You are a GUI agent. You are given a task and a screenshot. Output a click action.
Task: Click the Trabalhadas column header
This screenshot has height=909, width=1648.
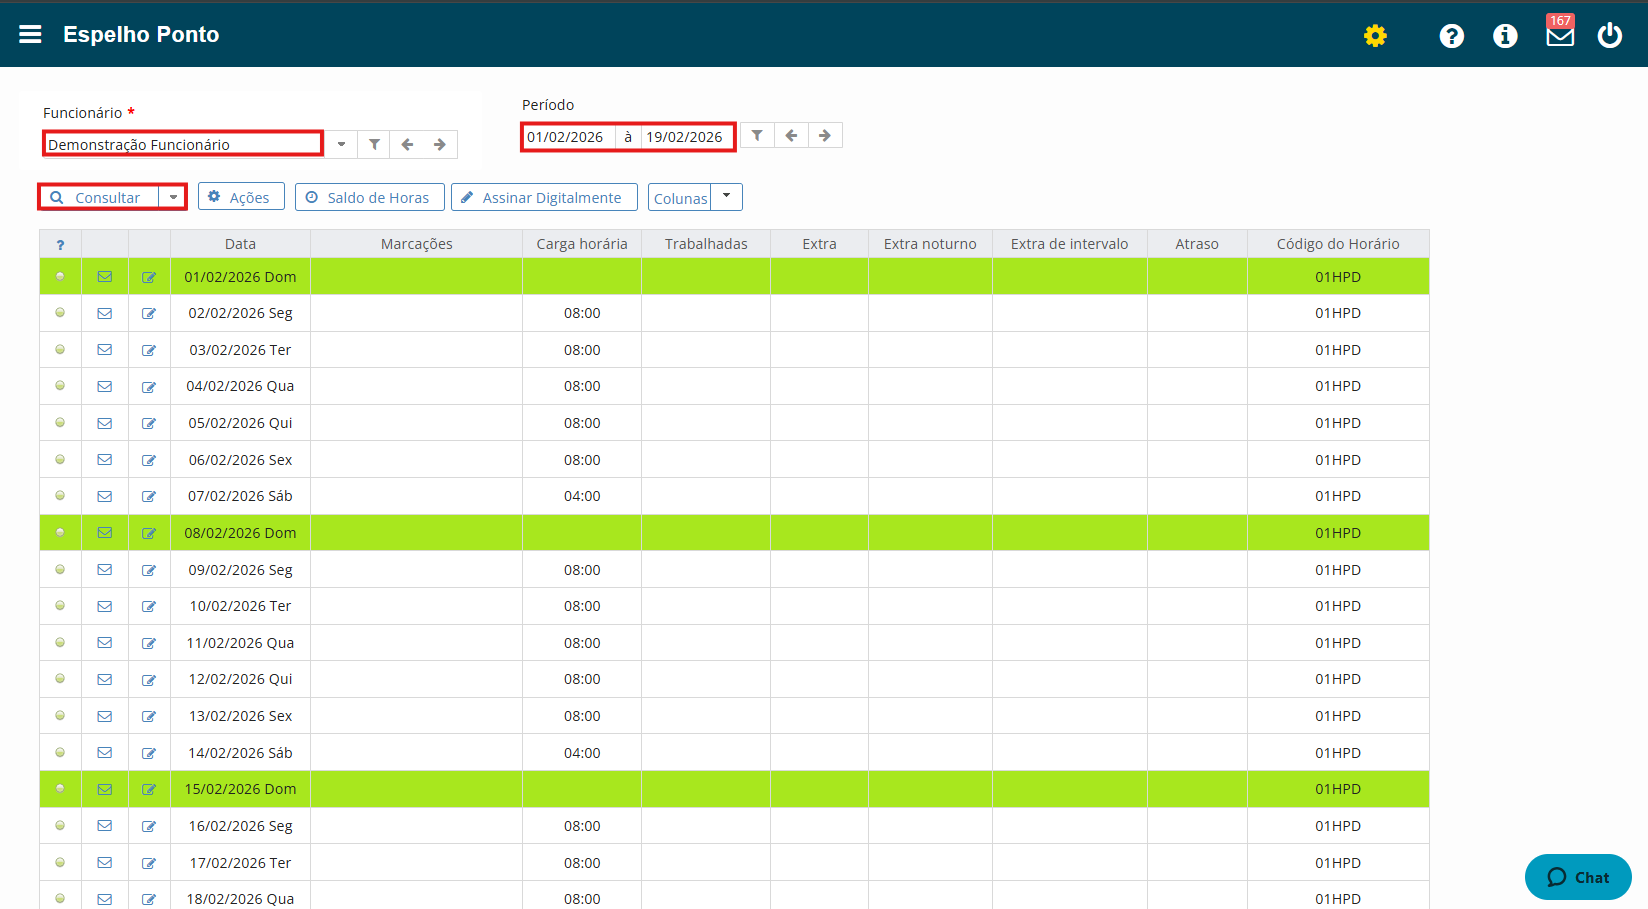(x=706, y=244)
